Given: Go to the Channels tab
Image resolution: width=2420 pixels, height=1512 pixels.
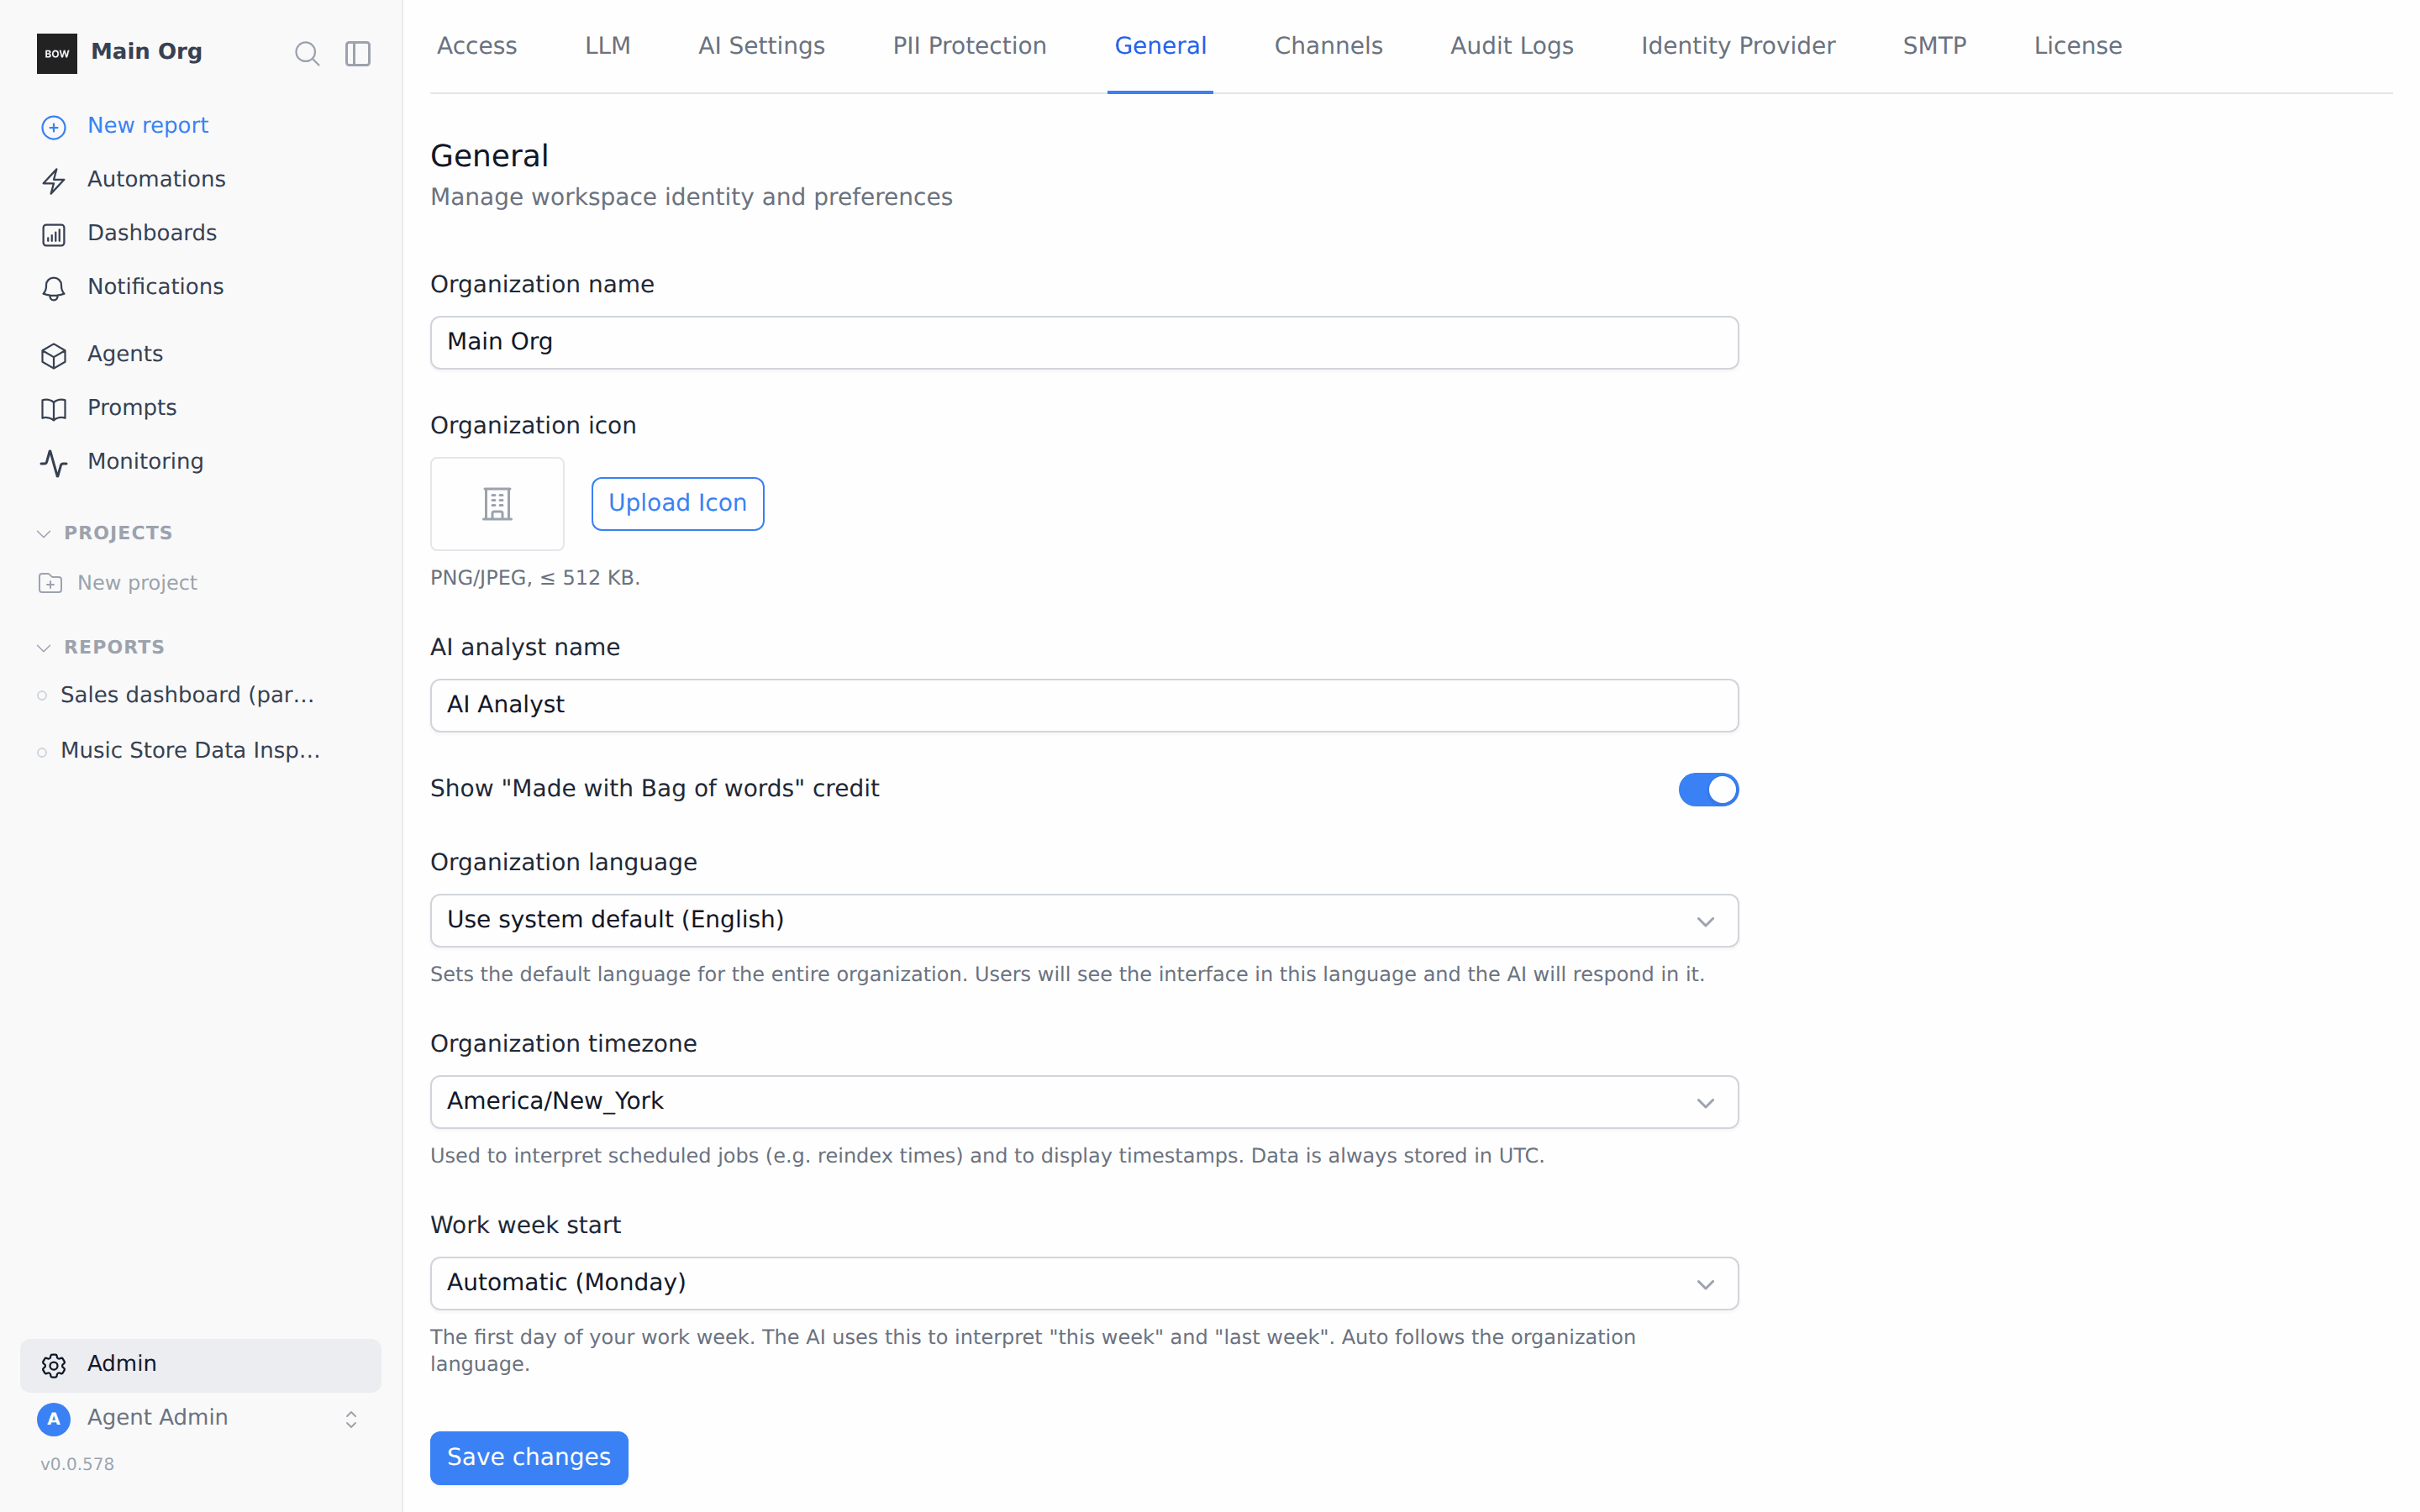Looking at the screenshot, I should (x=1328, y=46).
